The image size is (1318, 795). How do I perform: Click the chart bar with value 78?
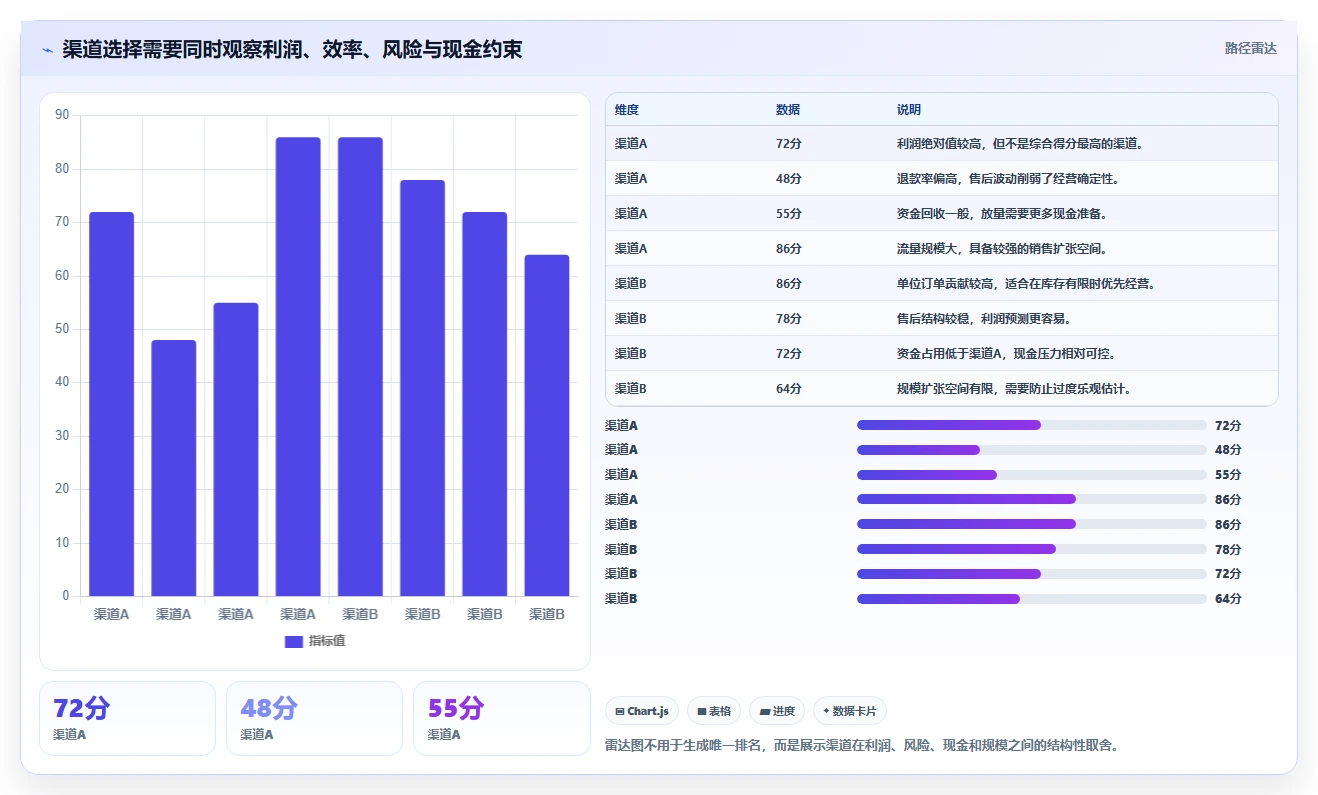422,388
